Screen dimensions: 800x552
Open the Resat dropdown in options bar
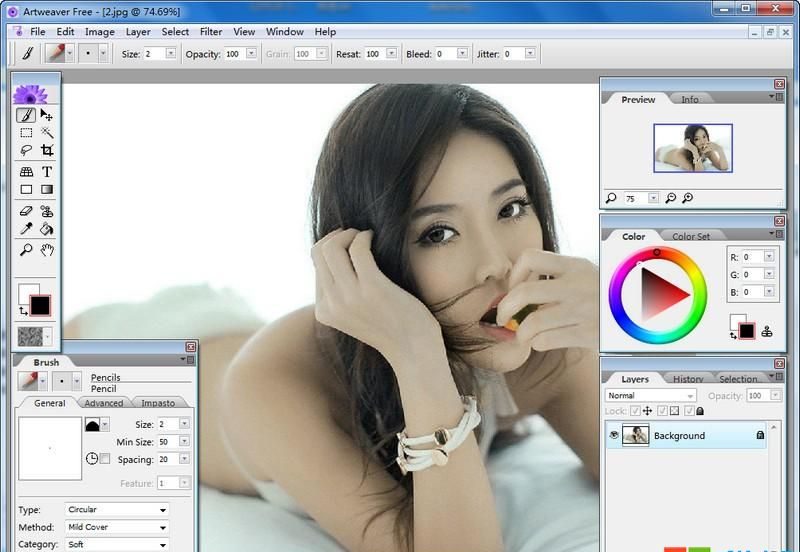point(391,53)
